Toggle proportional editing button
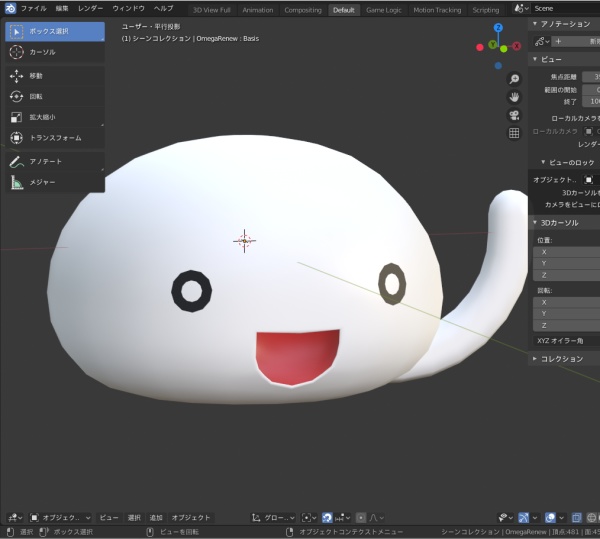 pos(361,518)
